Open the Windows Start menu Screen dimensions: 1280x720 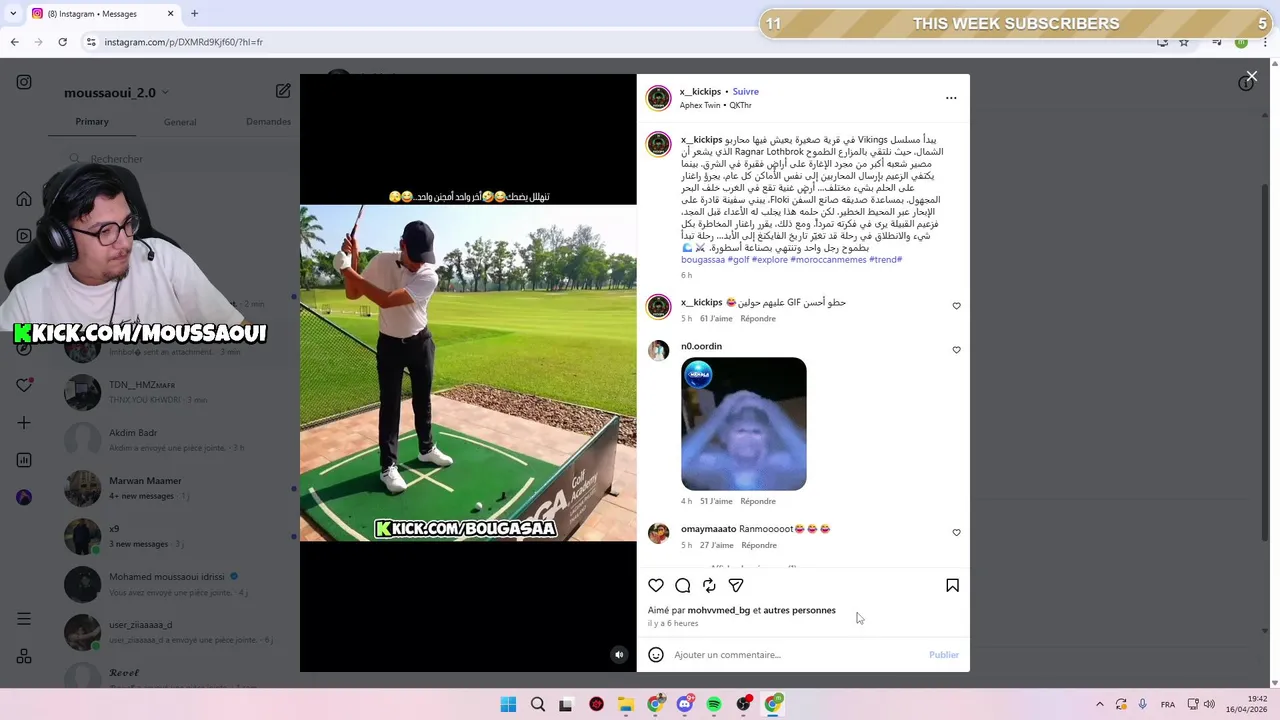[508, 704]
